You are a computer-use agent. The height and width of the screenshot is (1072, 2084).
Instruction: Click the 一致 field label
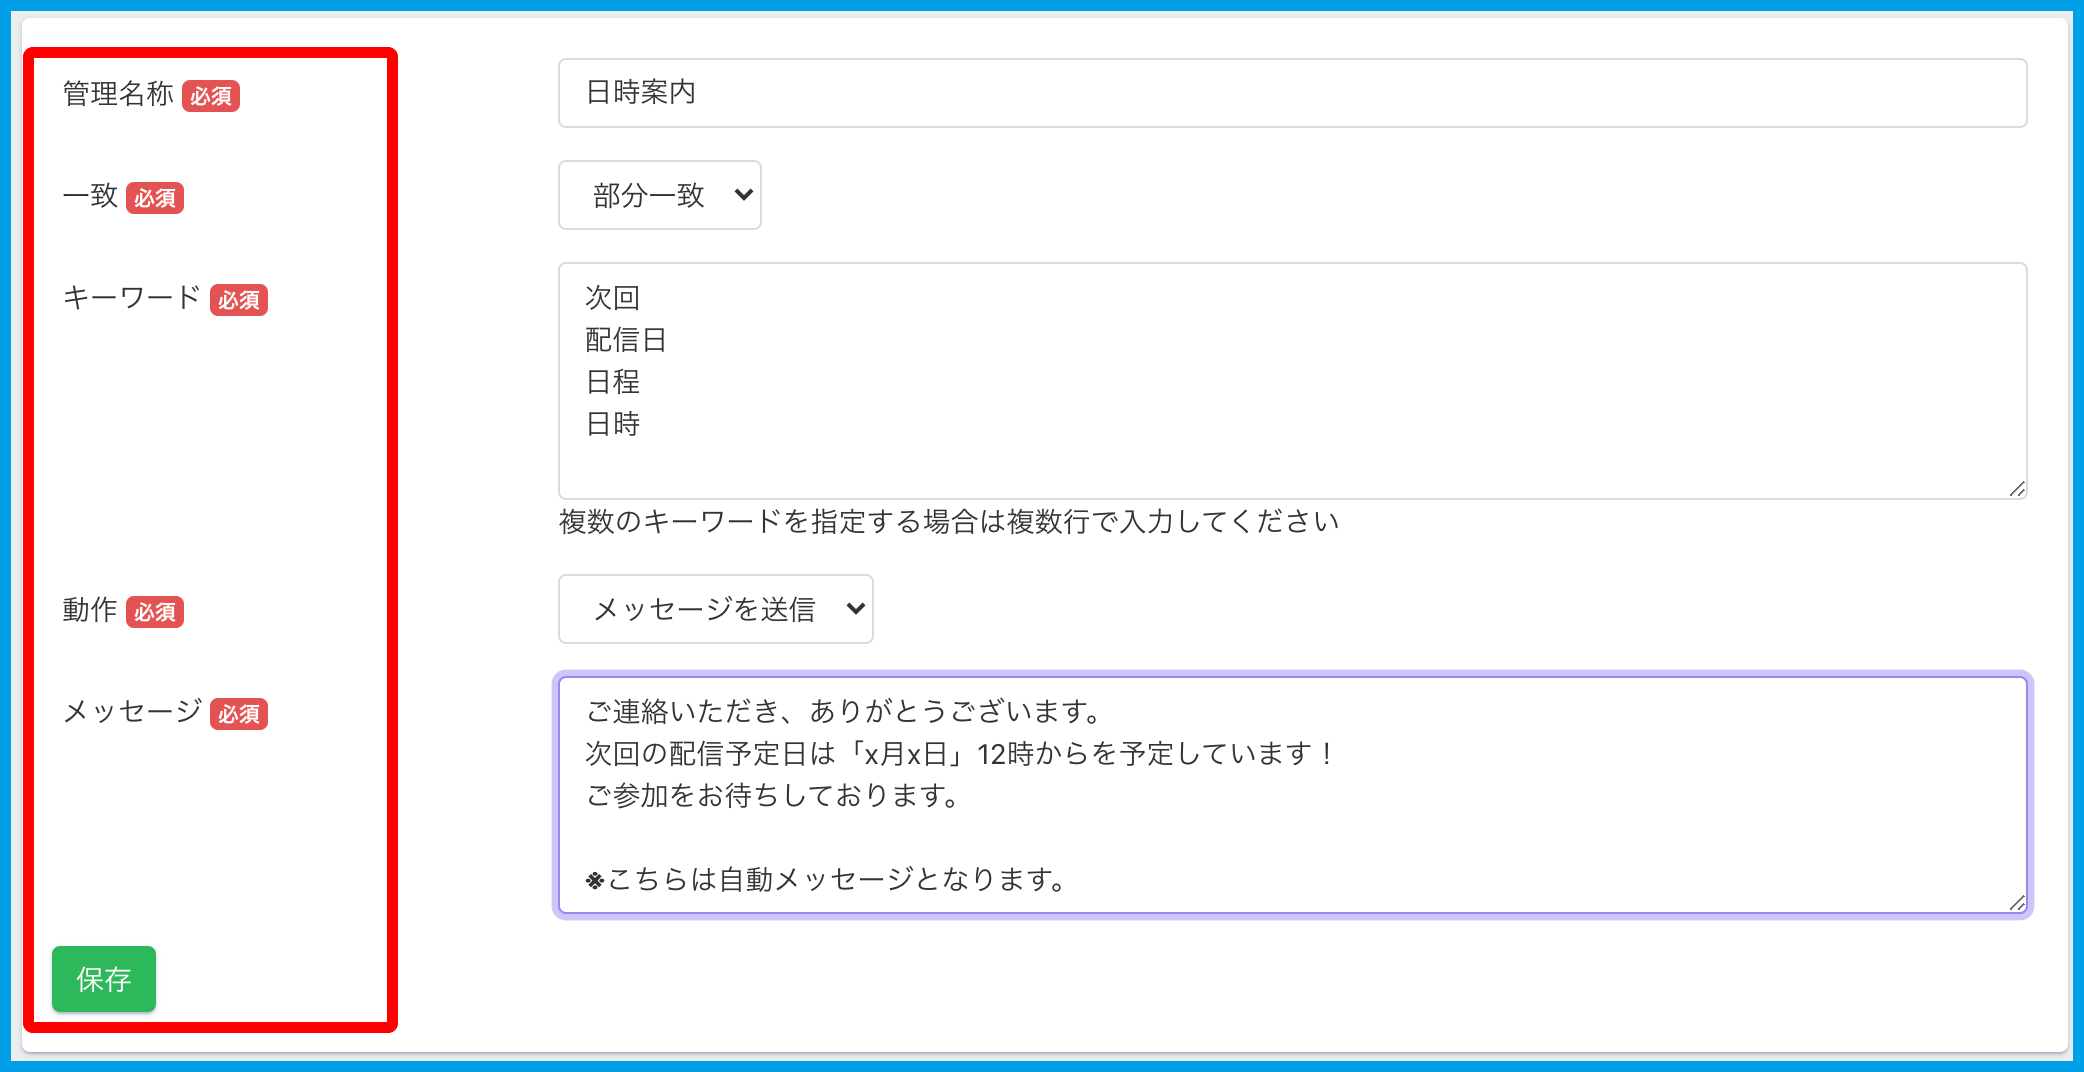[x=90, y=196]
